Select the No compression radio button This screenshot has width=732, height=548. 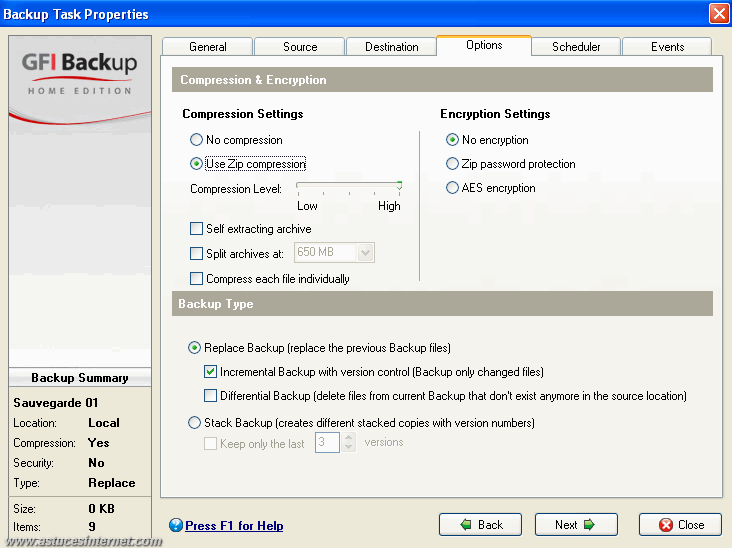197,140
